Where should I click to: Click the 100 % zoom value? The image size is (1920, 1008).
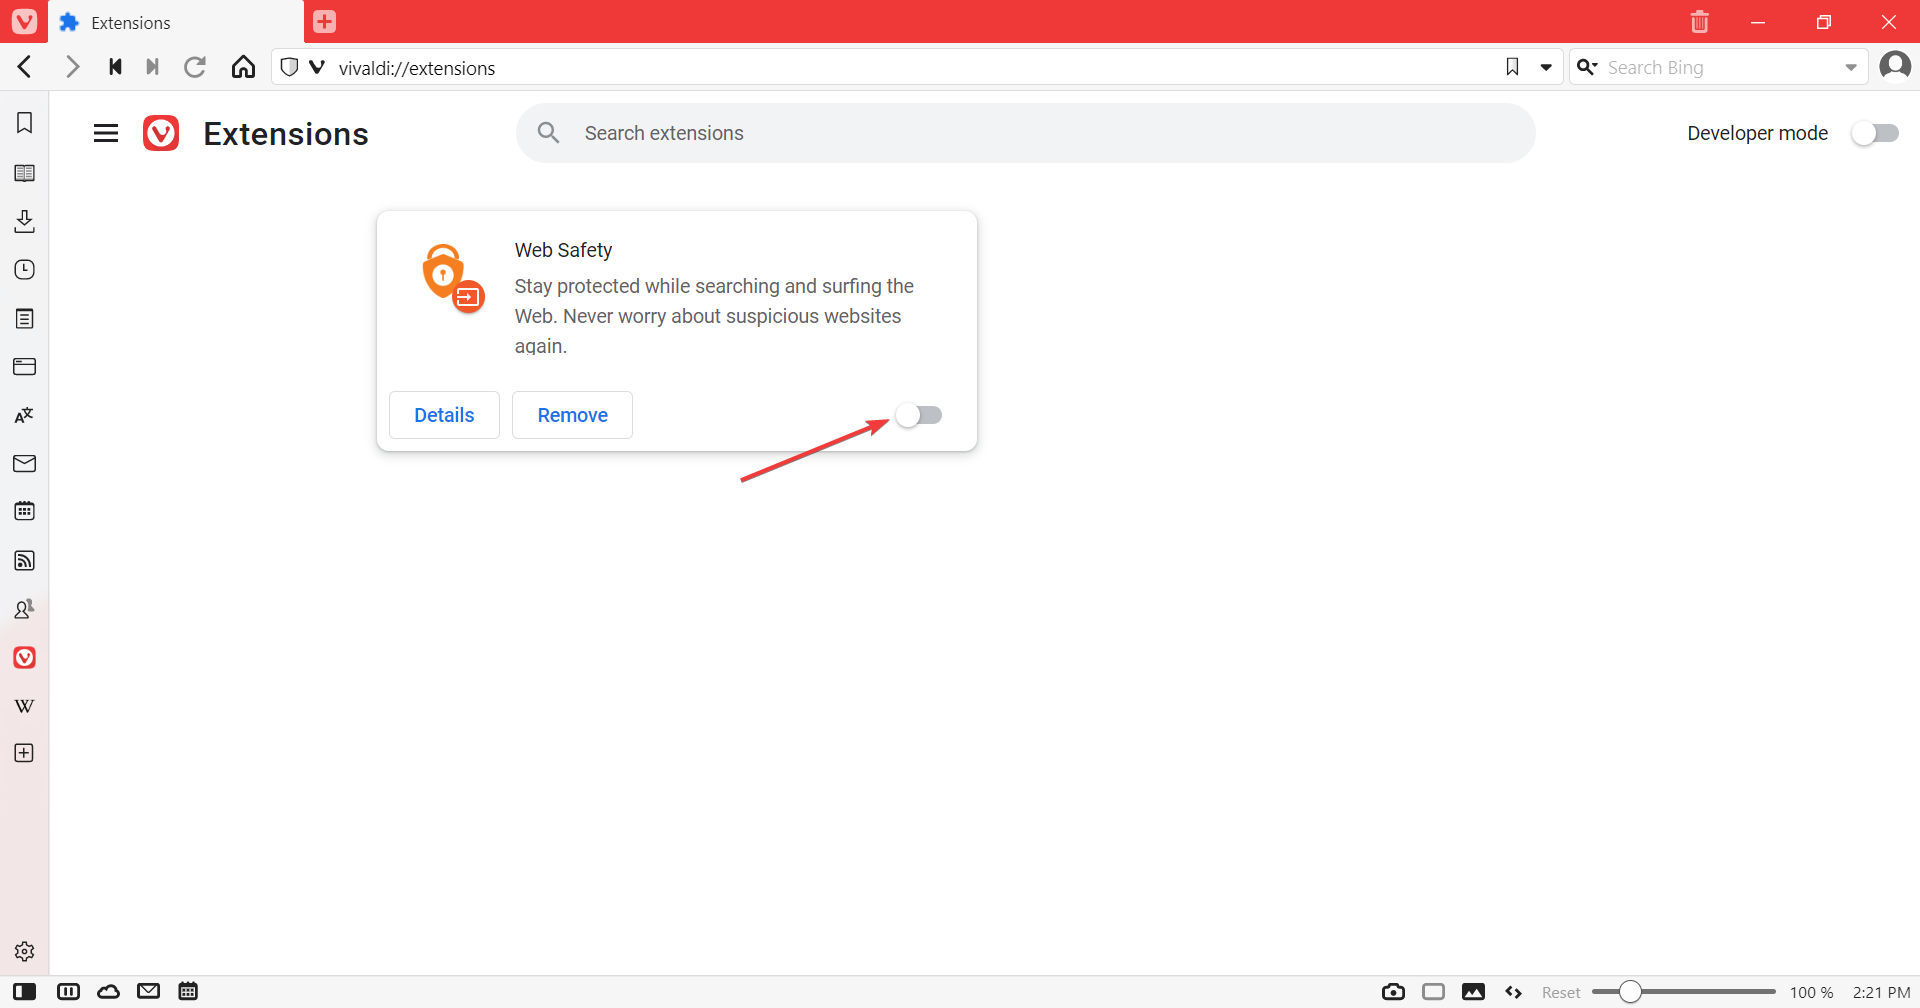click(x=1811, y=992)
